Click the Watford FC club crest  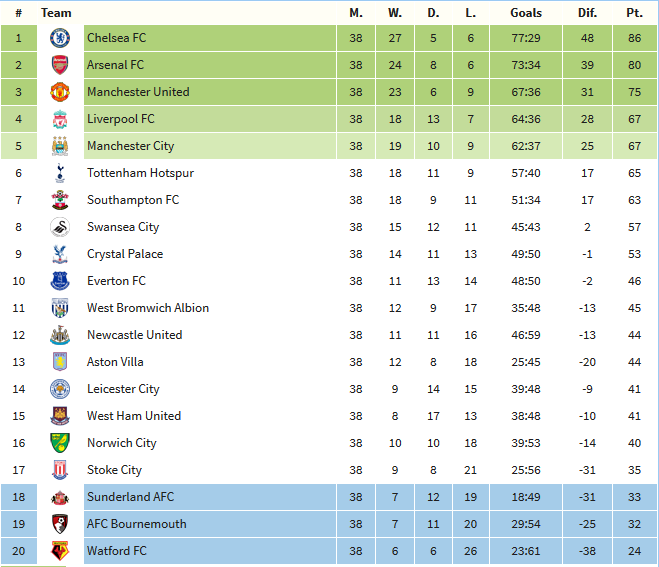click(60, 551)
